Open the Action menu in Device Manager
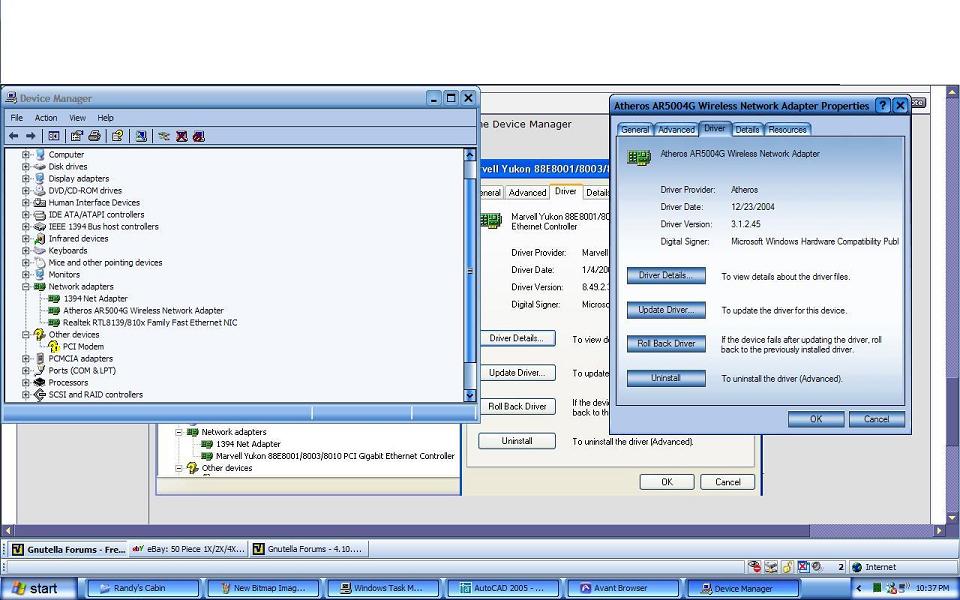Screen dimensions: 960x600 pos(46,118)
